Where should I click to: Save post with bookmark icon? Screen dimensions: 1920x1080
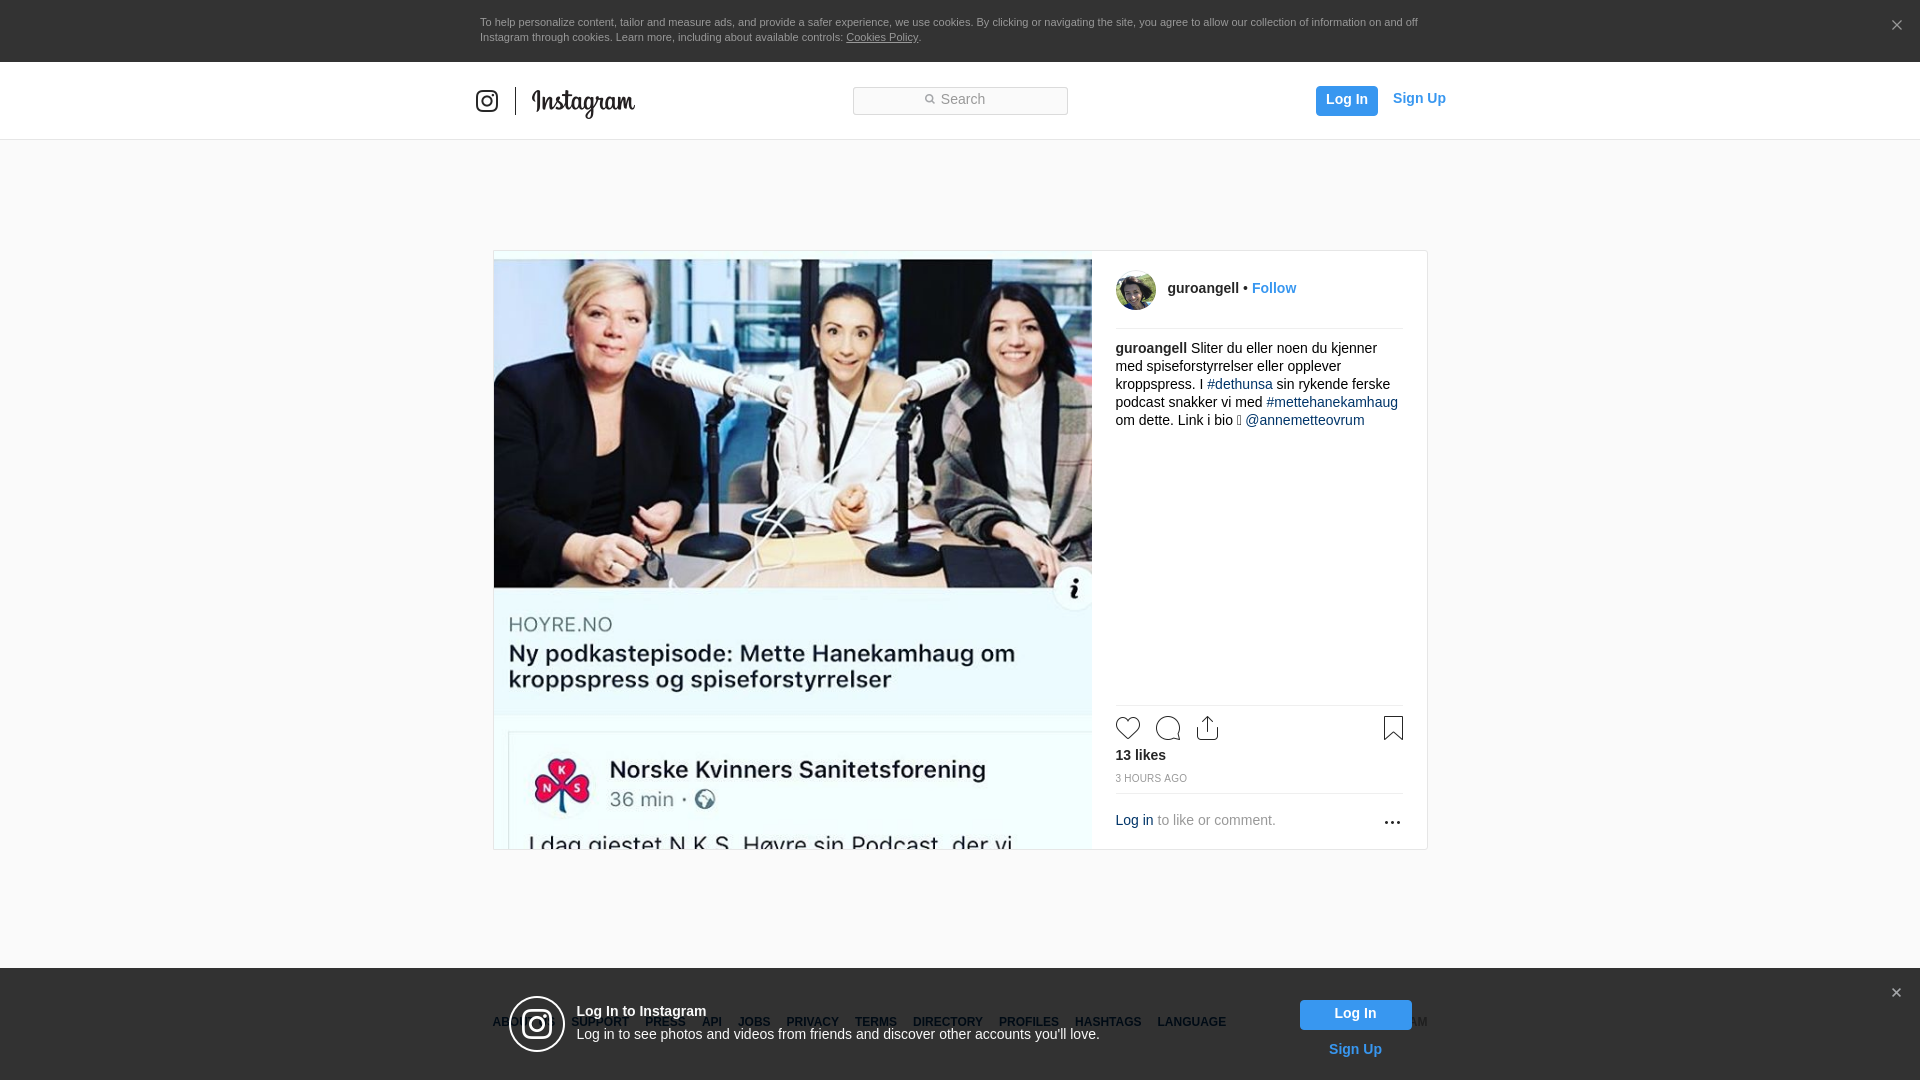pos(1393,728)
